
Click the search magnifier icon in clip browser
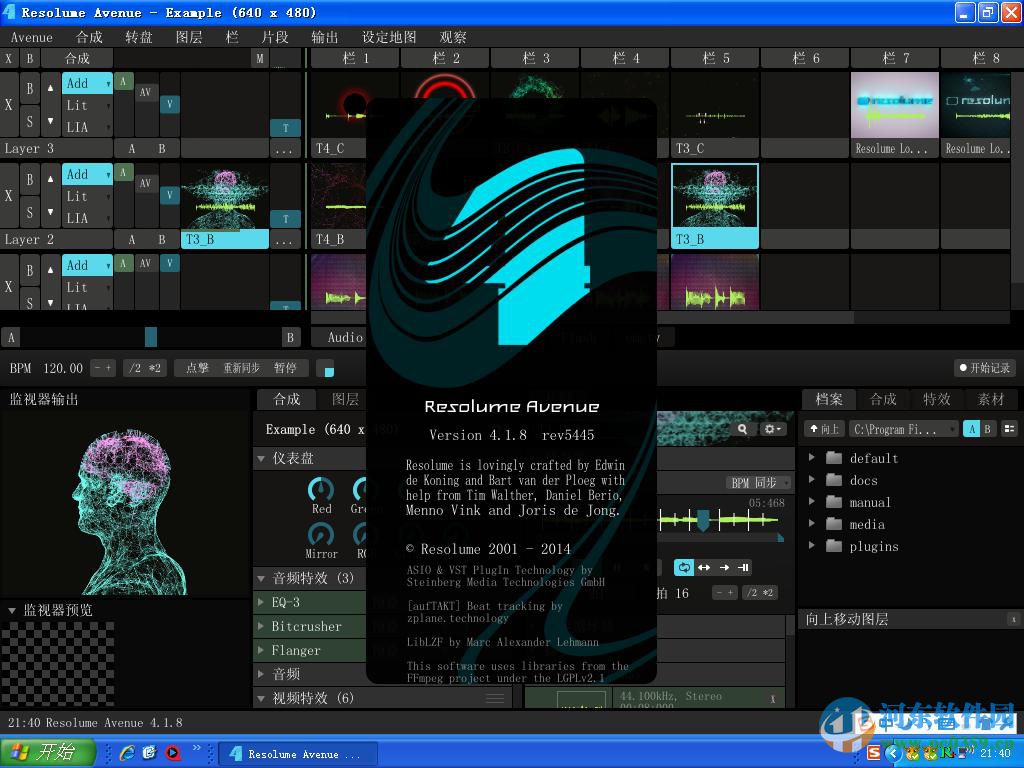point(742,428)
